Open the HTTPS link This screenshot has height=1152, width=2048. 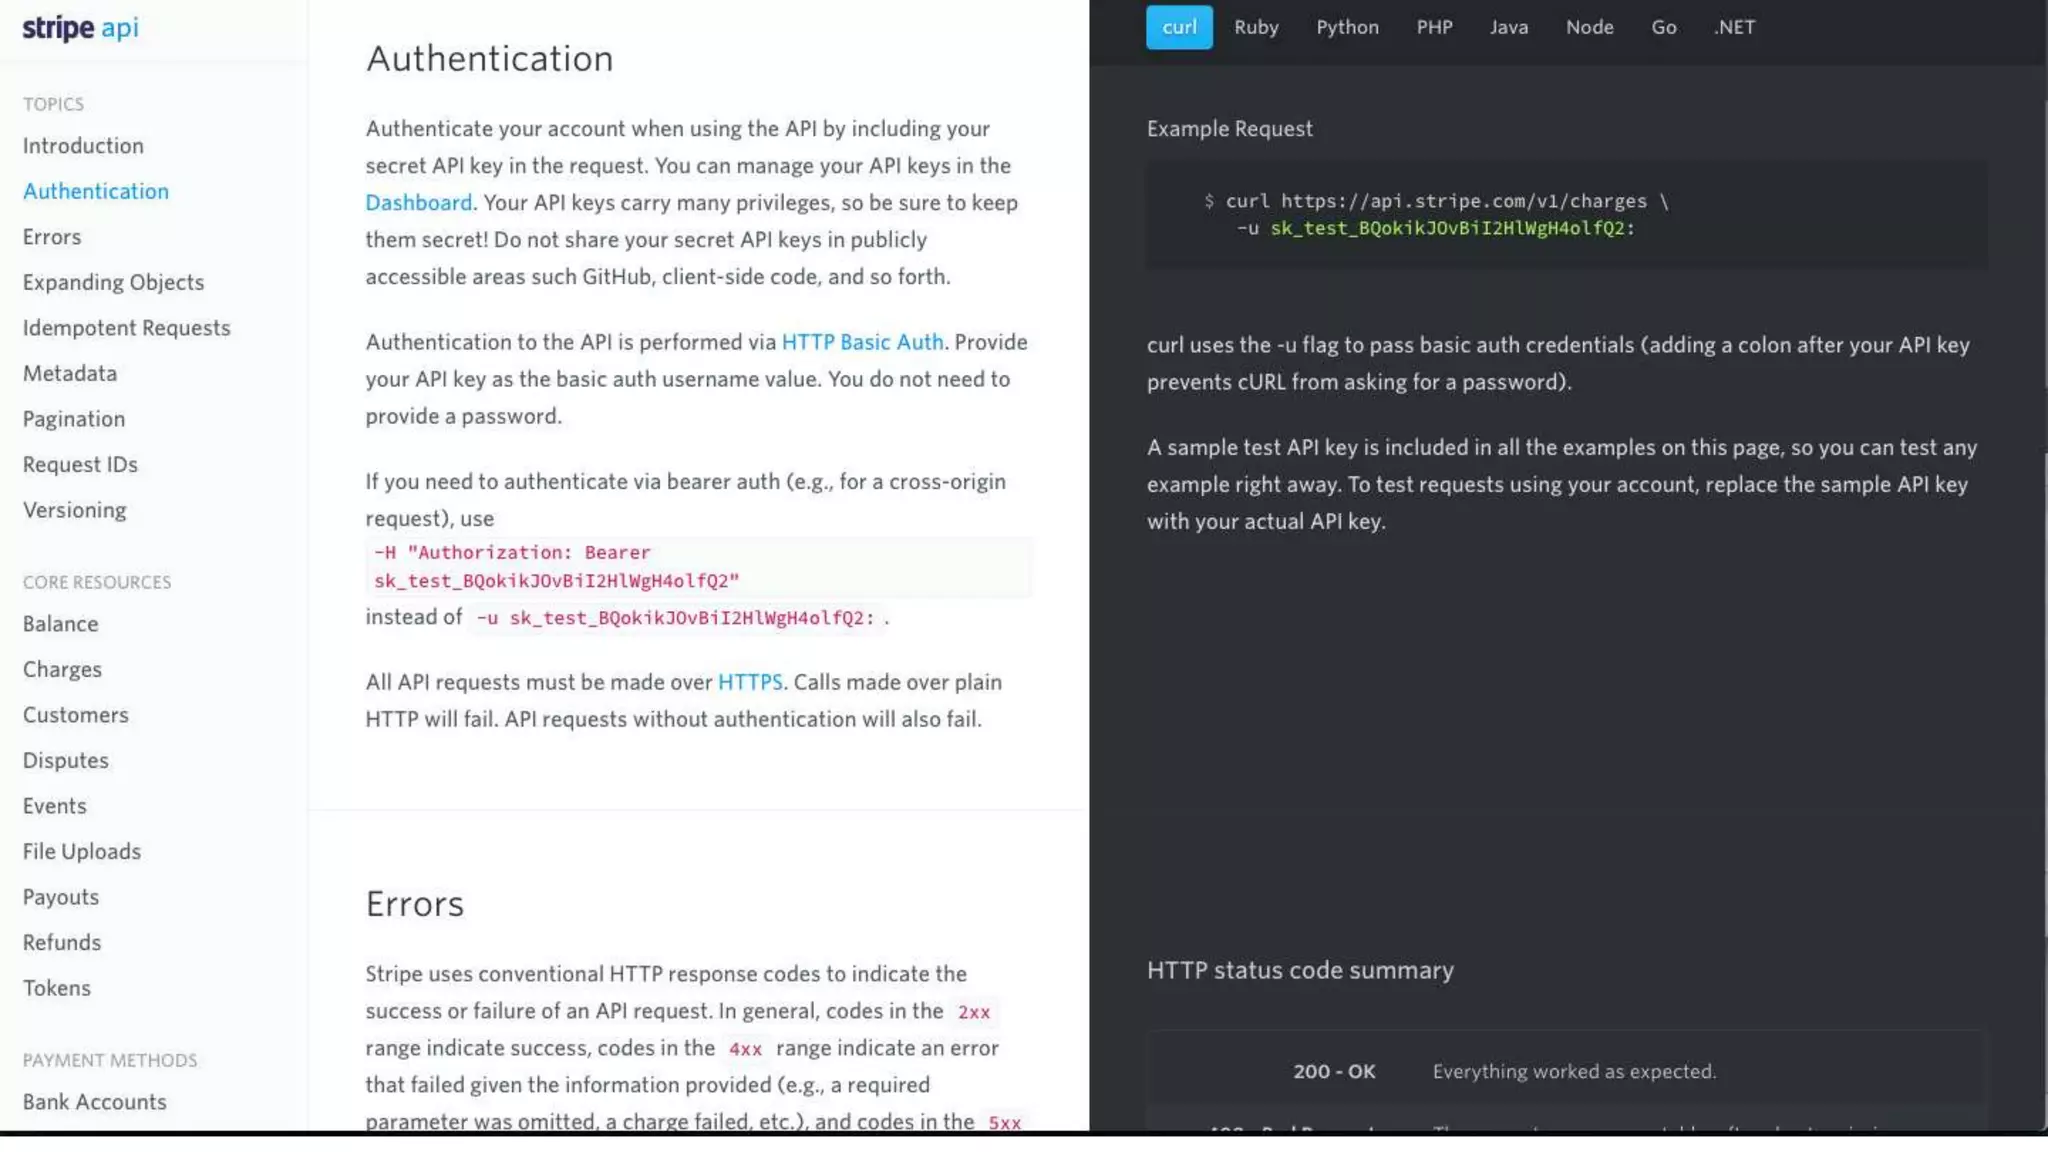coord(749,682)
